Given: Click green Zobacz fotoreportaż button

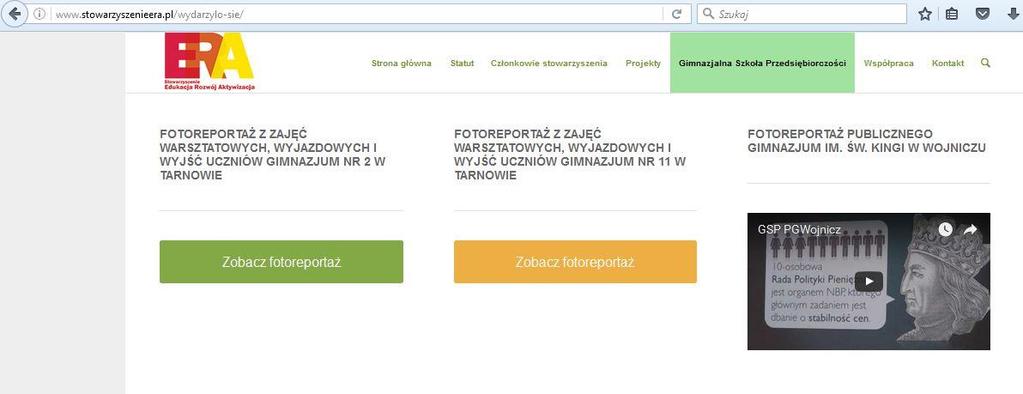Looking at the screenshot, I should 281,262.
